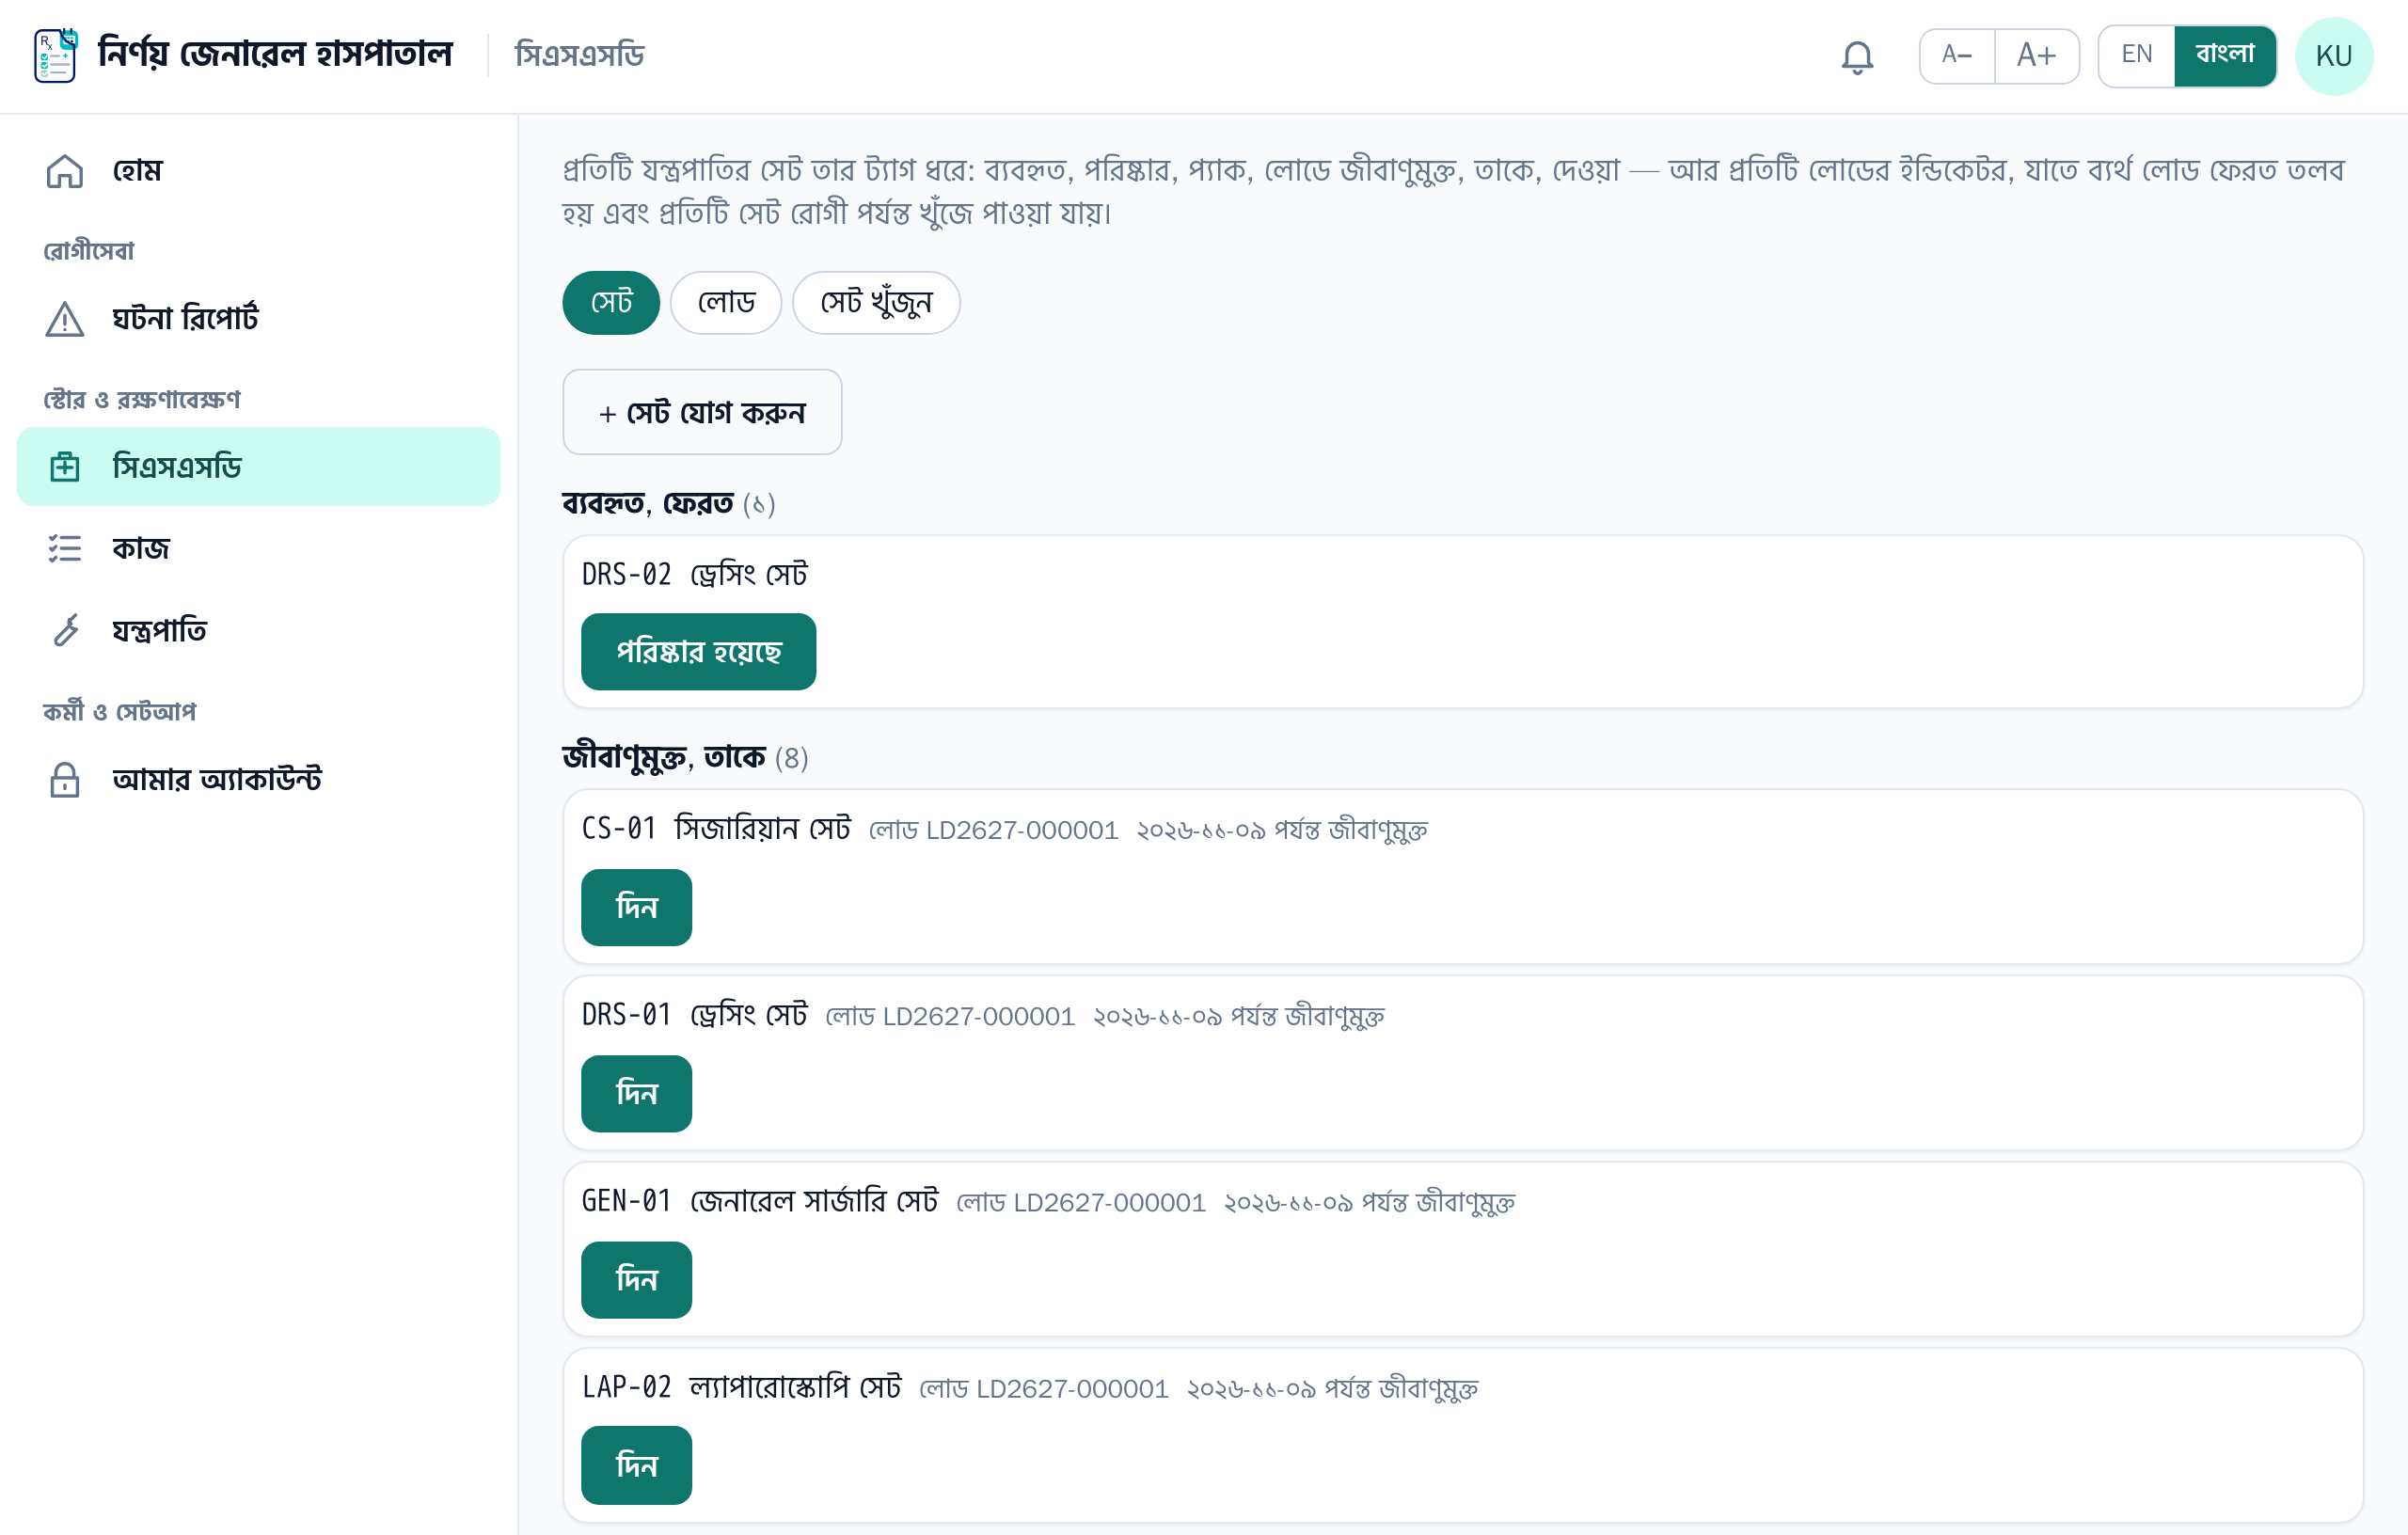Open the সেট খুঁজুন tab
Viewport: 2408px width, 1535px height.
click(x=876, y=303)
